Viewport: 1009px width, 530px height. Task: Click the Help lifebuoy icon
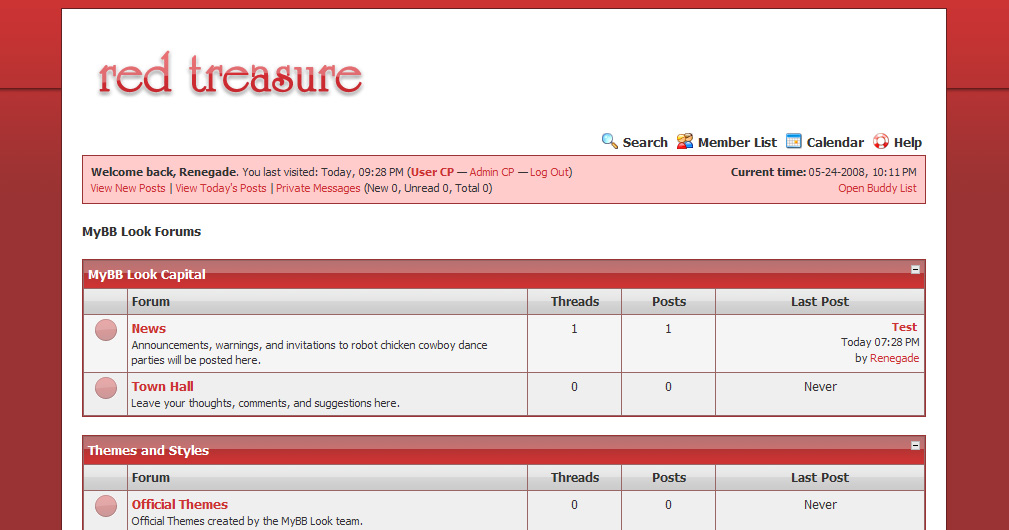[881, 141]
